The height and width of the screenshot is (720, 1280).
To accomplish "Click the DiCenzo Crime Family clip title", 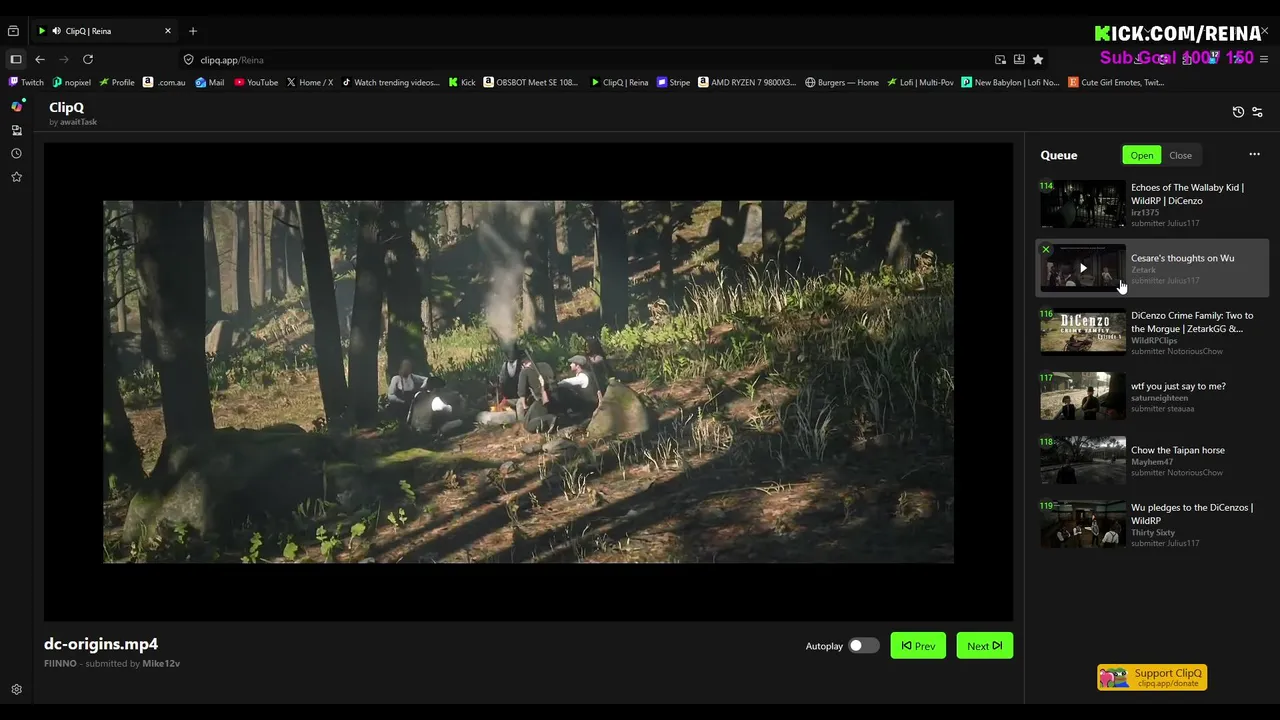I will (1191, 322).
